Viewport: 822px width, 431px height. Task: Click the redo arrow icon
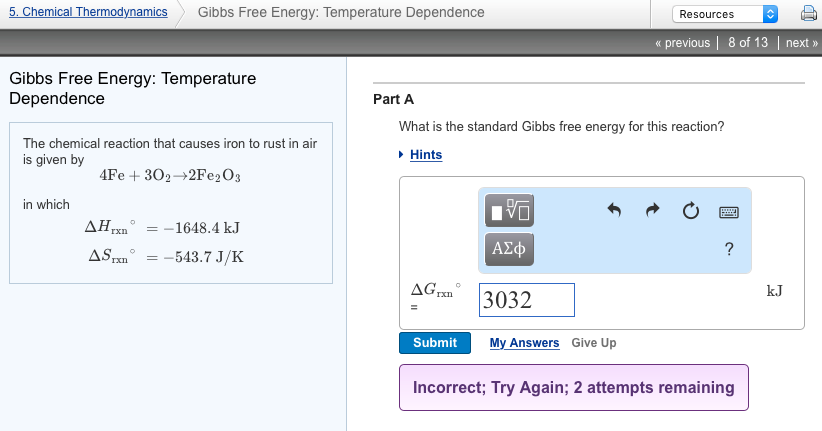[x=652, y=211]
